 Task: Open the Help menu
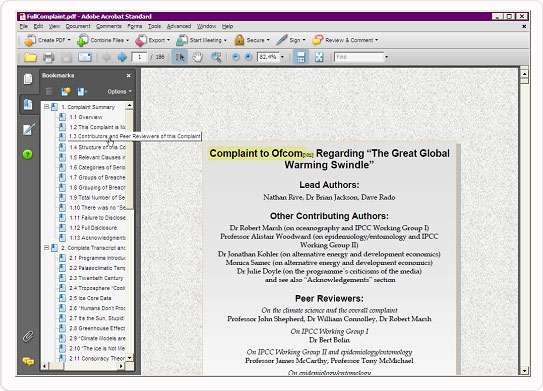(227, 26)
